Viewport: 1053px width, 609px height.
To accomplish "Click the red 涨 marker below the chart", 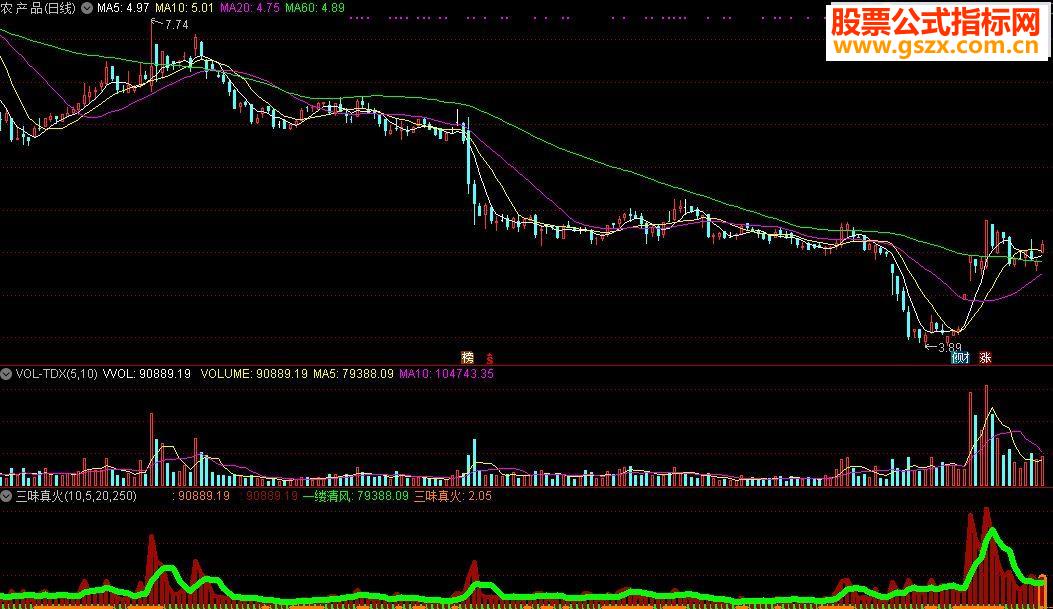I will (985, 358).
